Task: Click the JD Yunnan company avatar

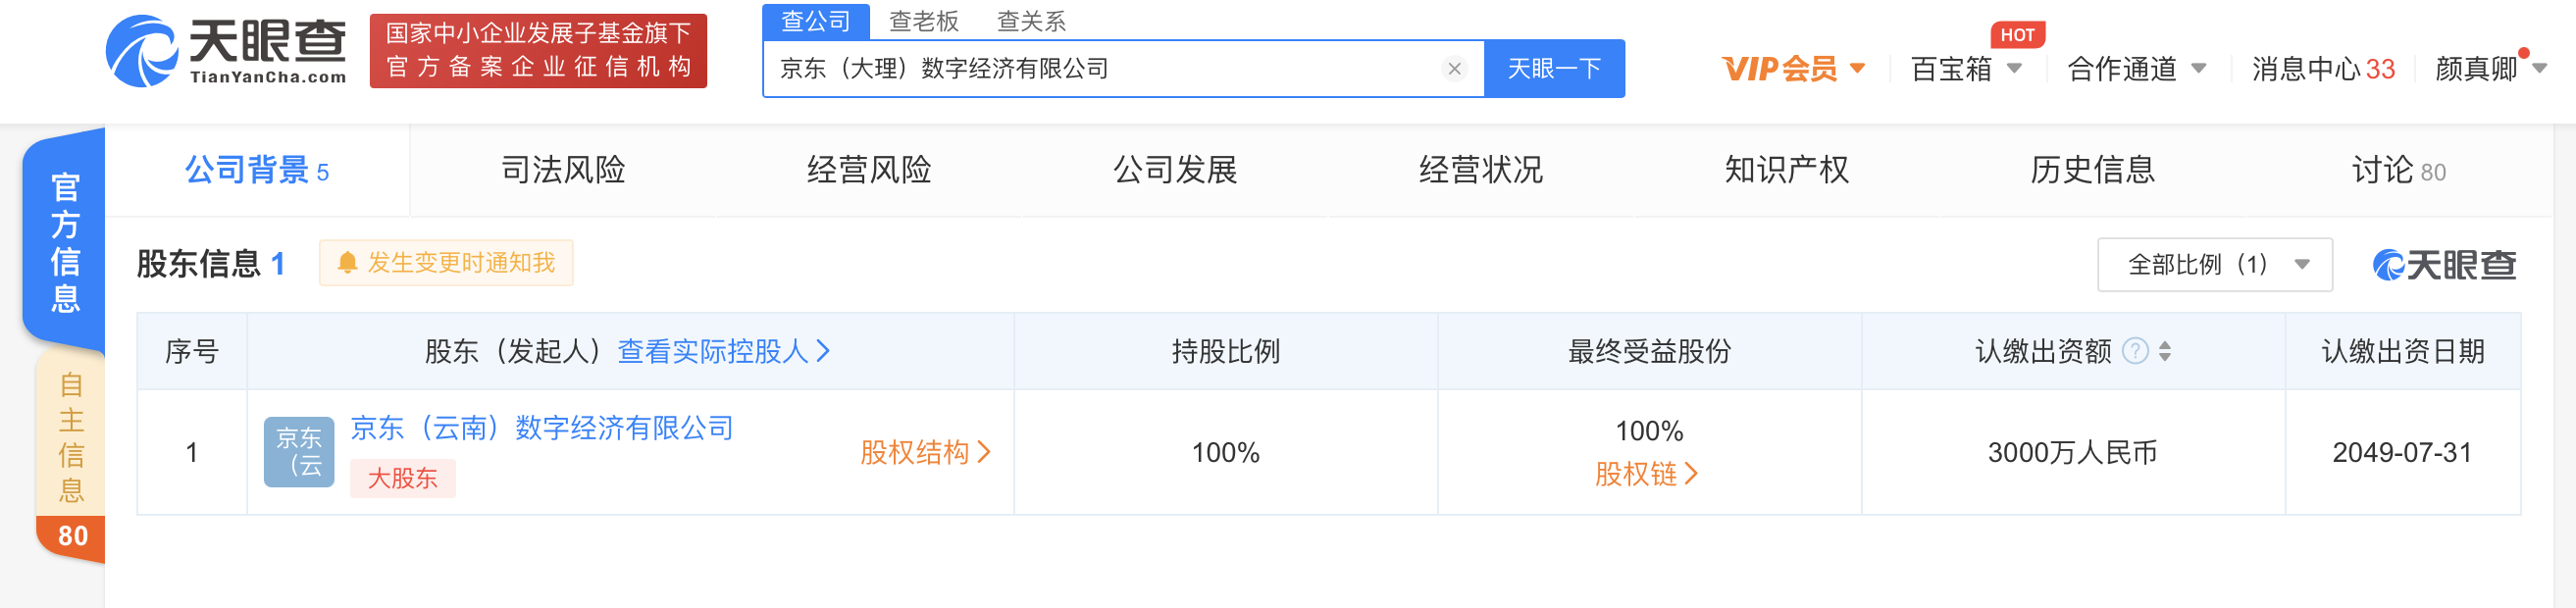Action: (x=298, y=452)
